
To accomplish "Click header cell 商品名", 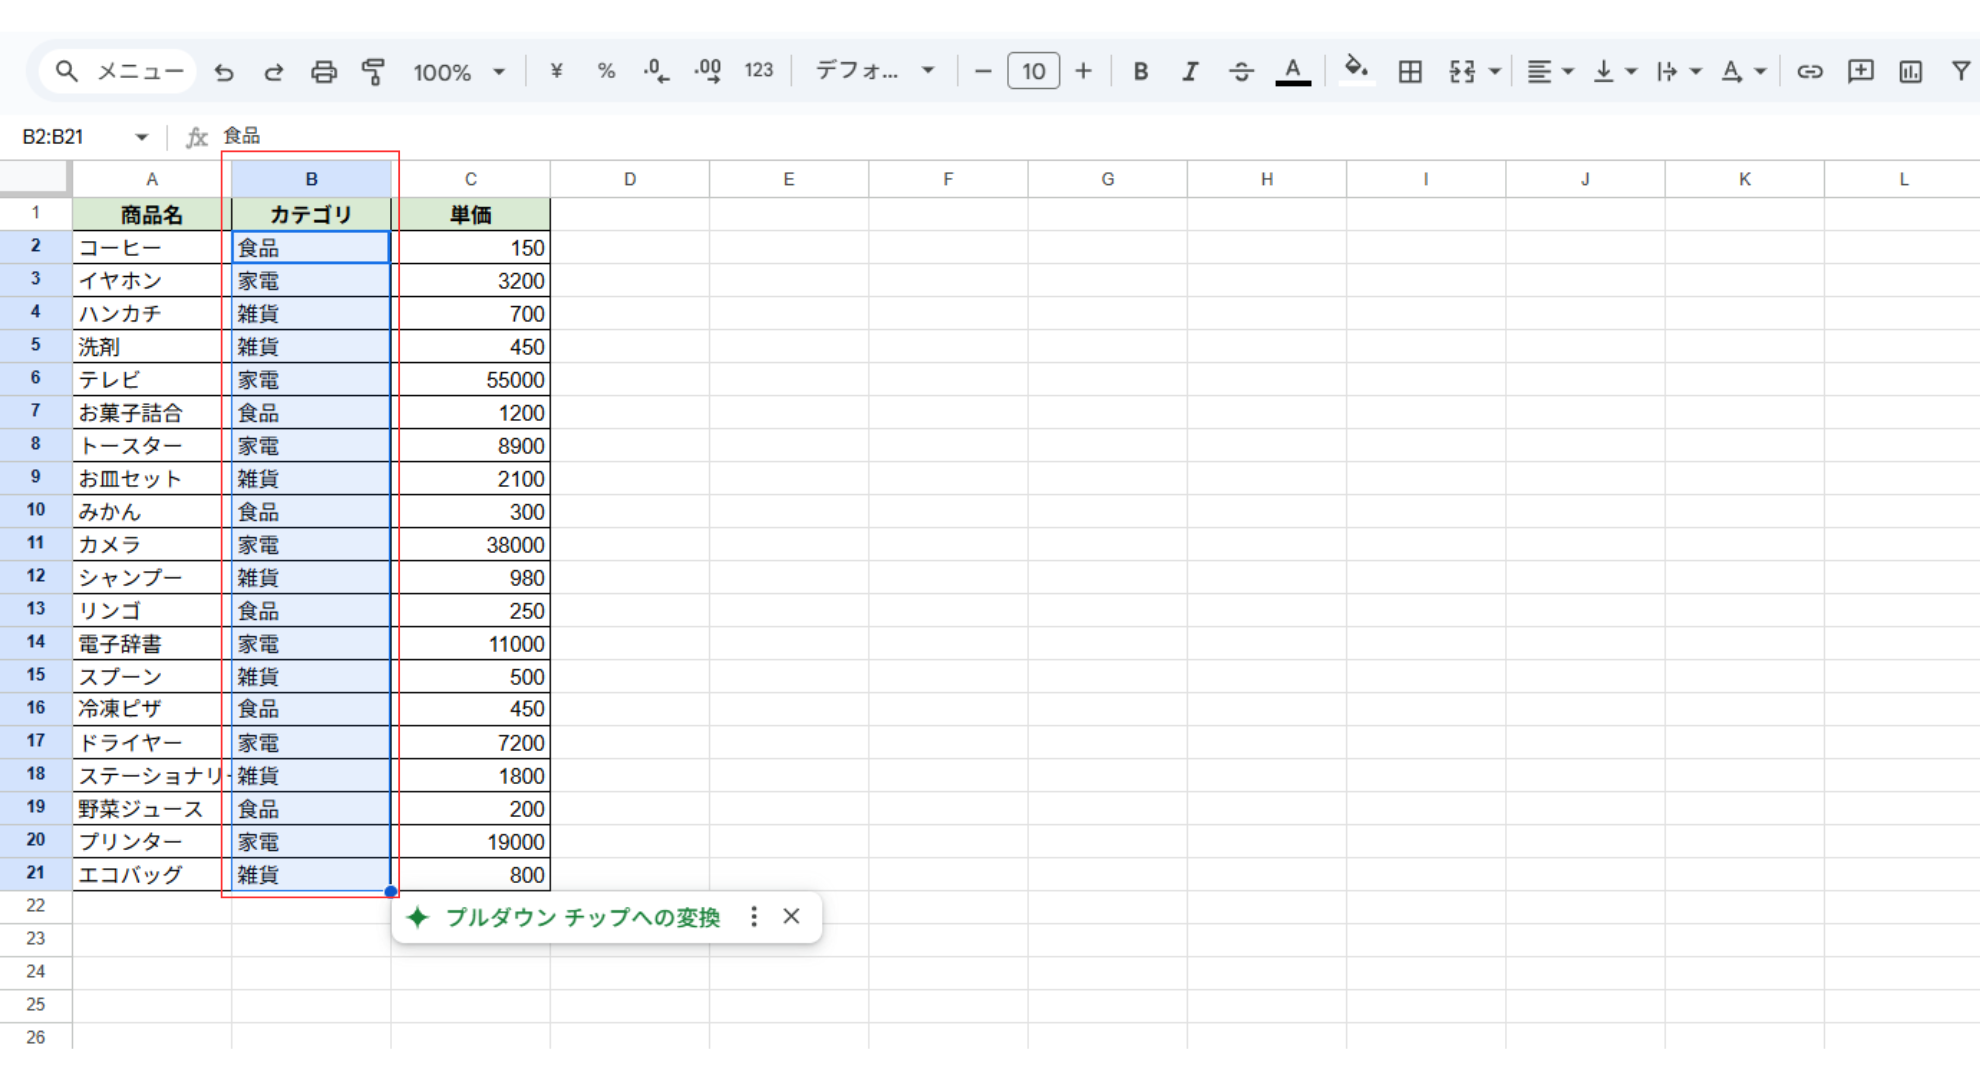I will point(152,214).
